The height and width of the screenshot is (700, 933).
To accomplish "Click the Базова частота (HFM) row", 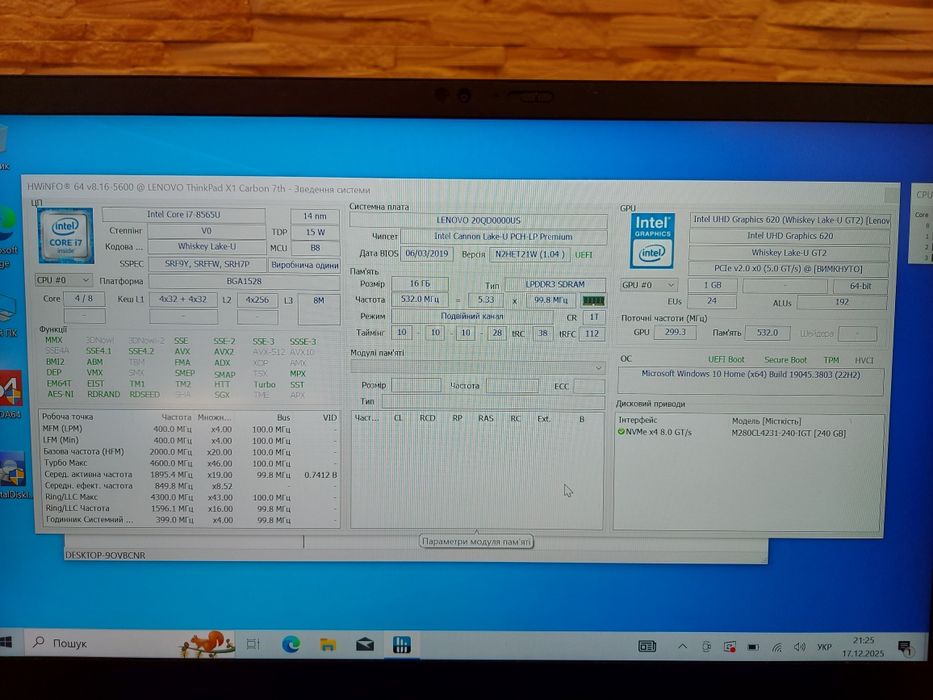I will [190, 452].
